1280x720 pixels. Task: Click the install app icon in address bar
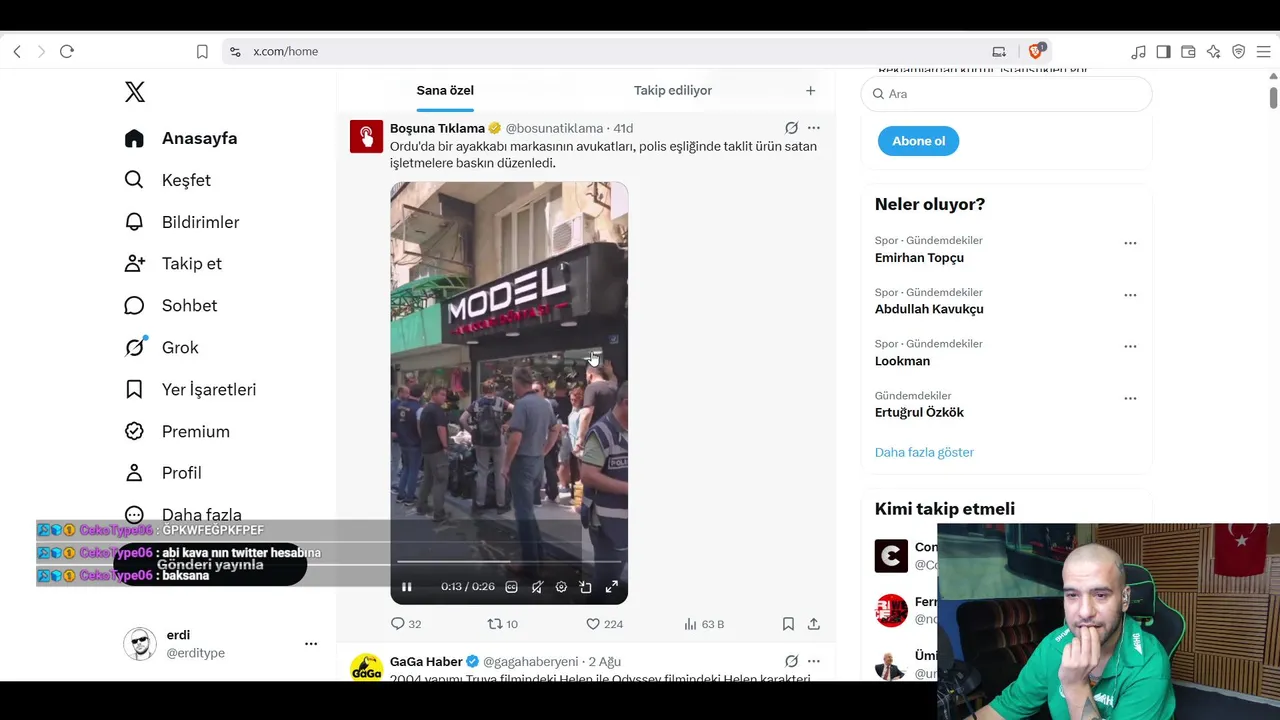tap(999, 52)
